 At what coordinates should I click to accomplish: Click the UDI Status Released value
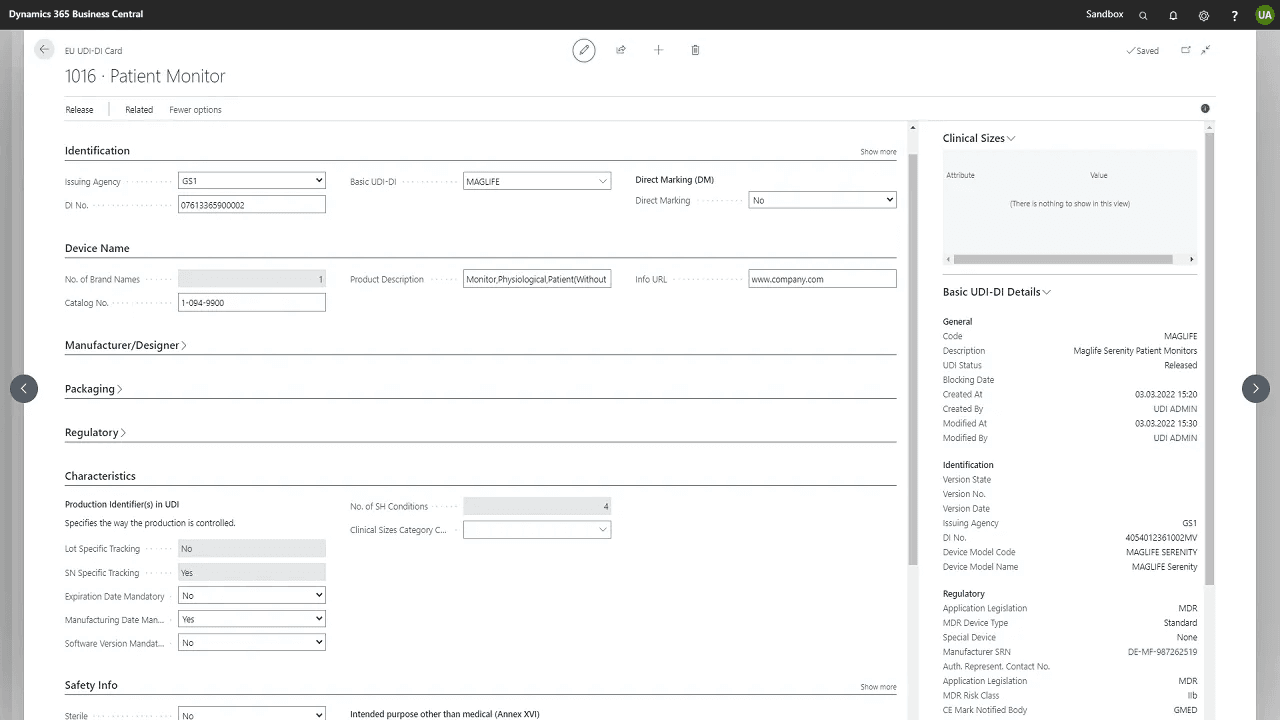pyautogui.click(x=1180, y=365)
